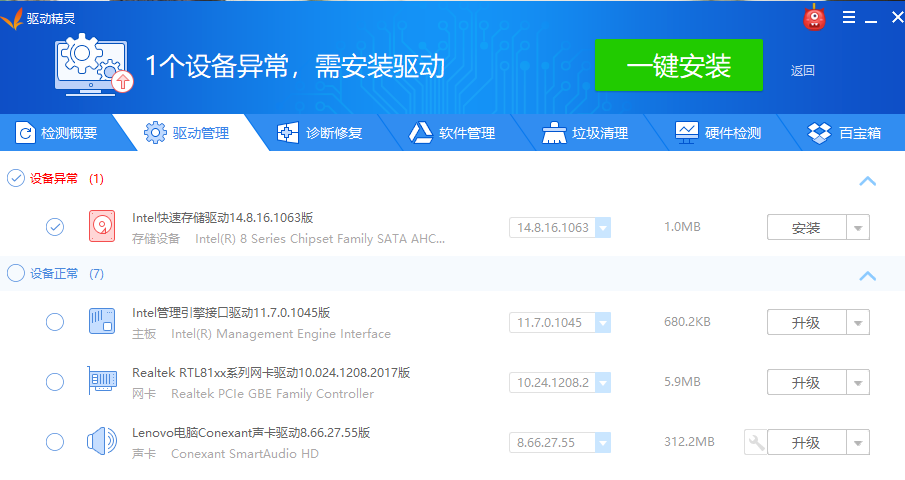
Task: Click the 返回 link
Action: [802, 70]
